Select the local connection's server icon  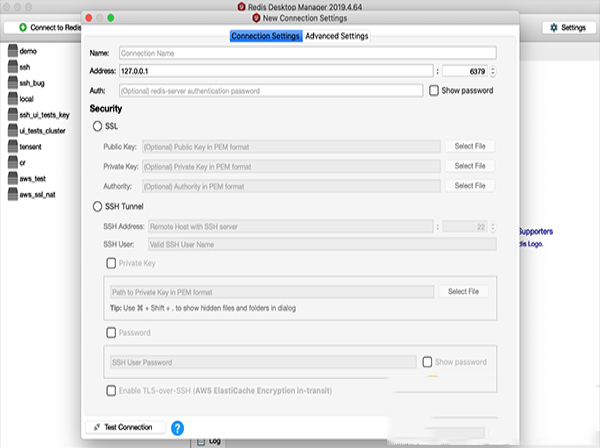11,99
